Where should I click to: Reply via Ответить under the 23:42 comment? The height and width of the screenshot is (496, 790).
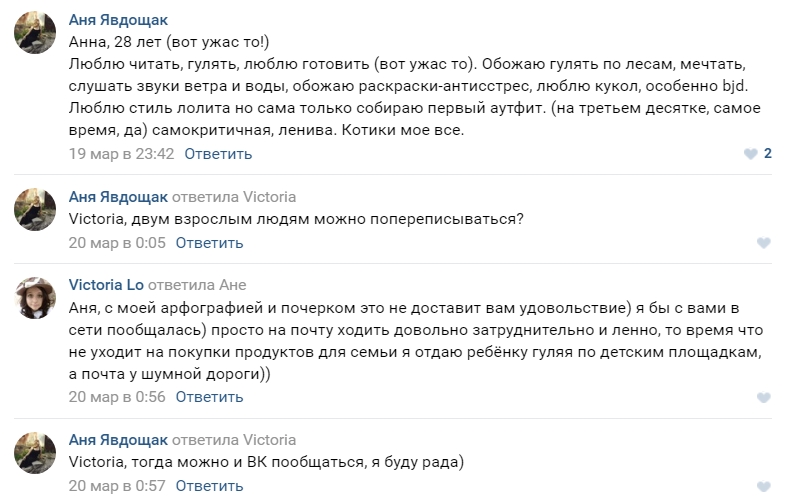click(x=218, y=154)
